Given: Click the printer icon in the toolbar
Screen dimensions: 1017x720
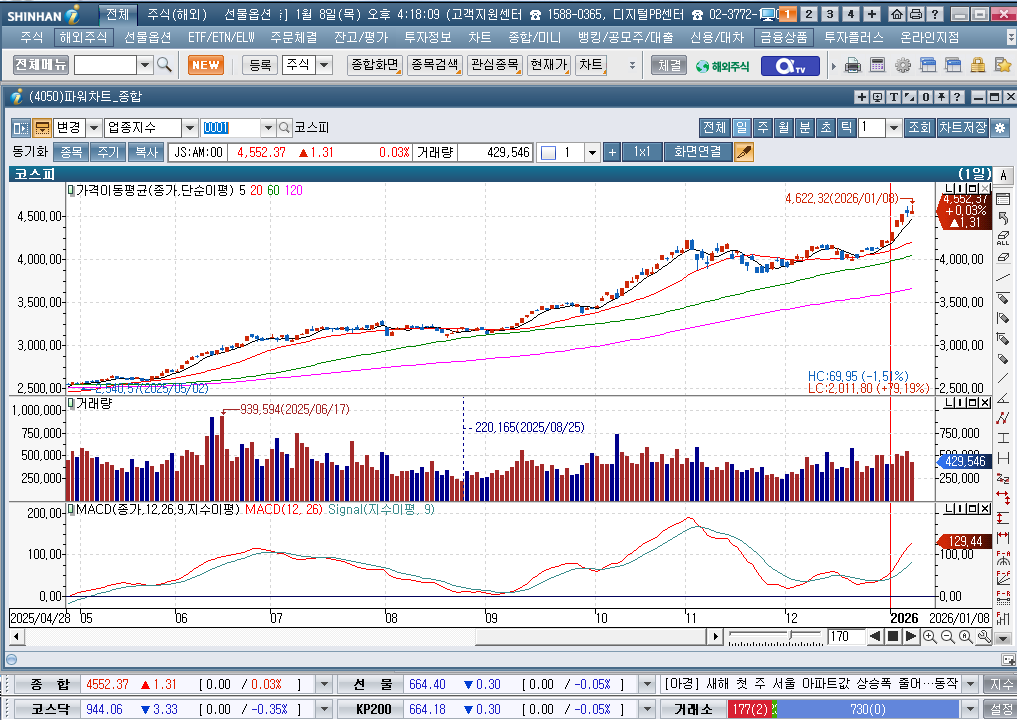Looking at the screenshot, I should pyautogui.click(x=854, y=65).
